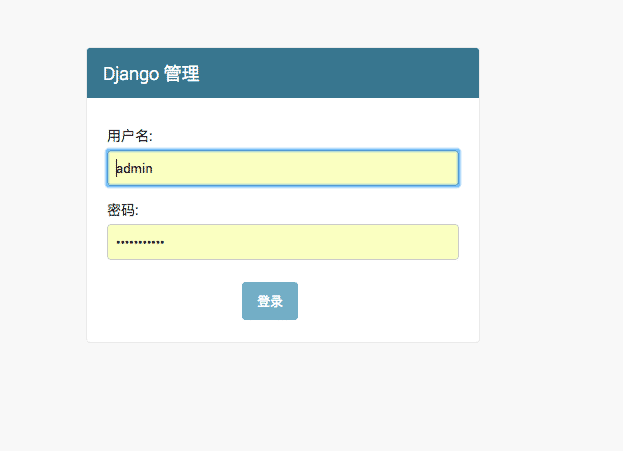Focus the 用户名 username input field
Viewport: 623px width, 451px height.
click(x=283, y=168)
